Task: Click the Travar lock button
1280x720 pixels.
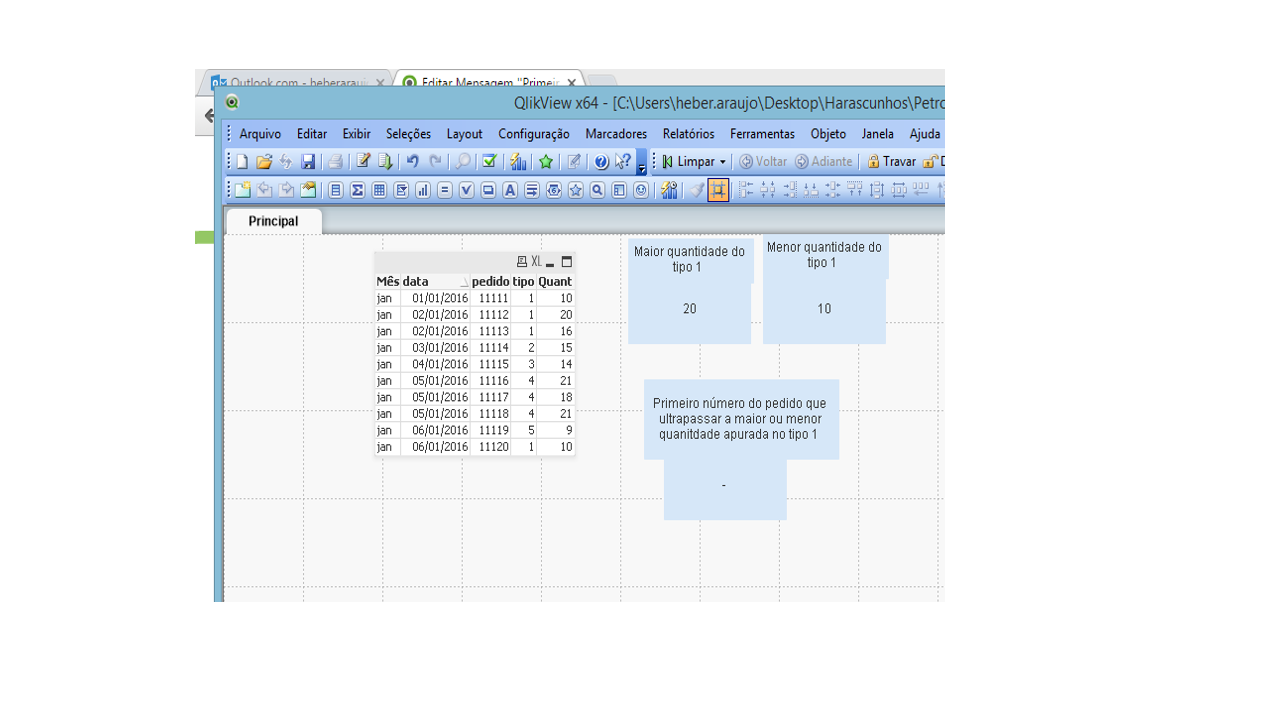Action: (891, 161)
